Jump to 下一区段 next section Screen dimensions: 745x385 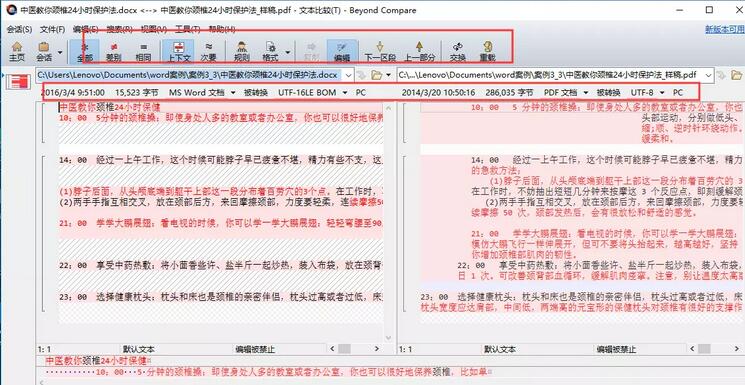[x=380, y=52]
